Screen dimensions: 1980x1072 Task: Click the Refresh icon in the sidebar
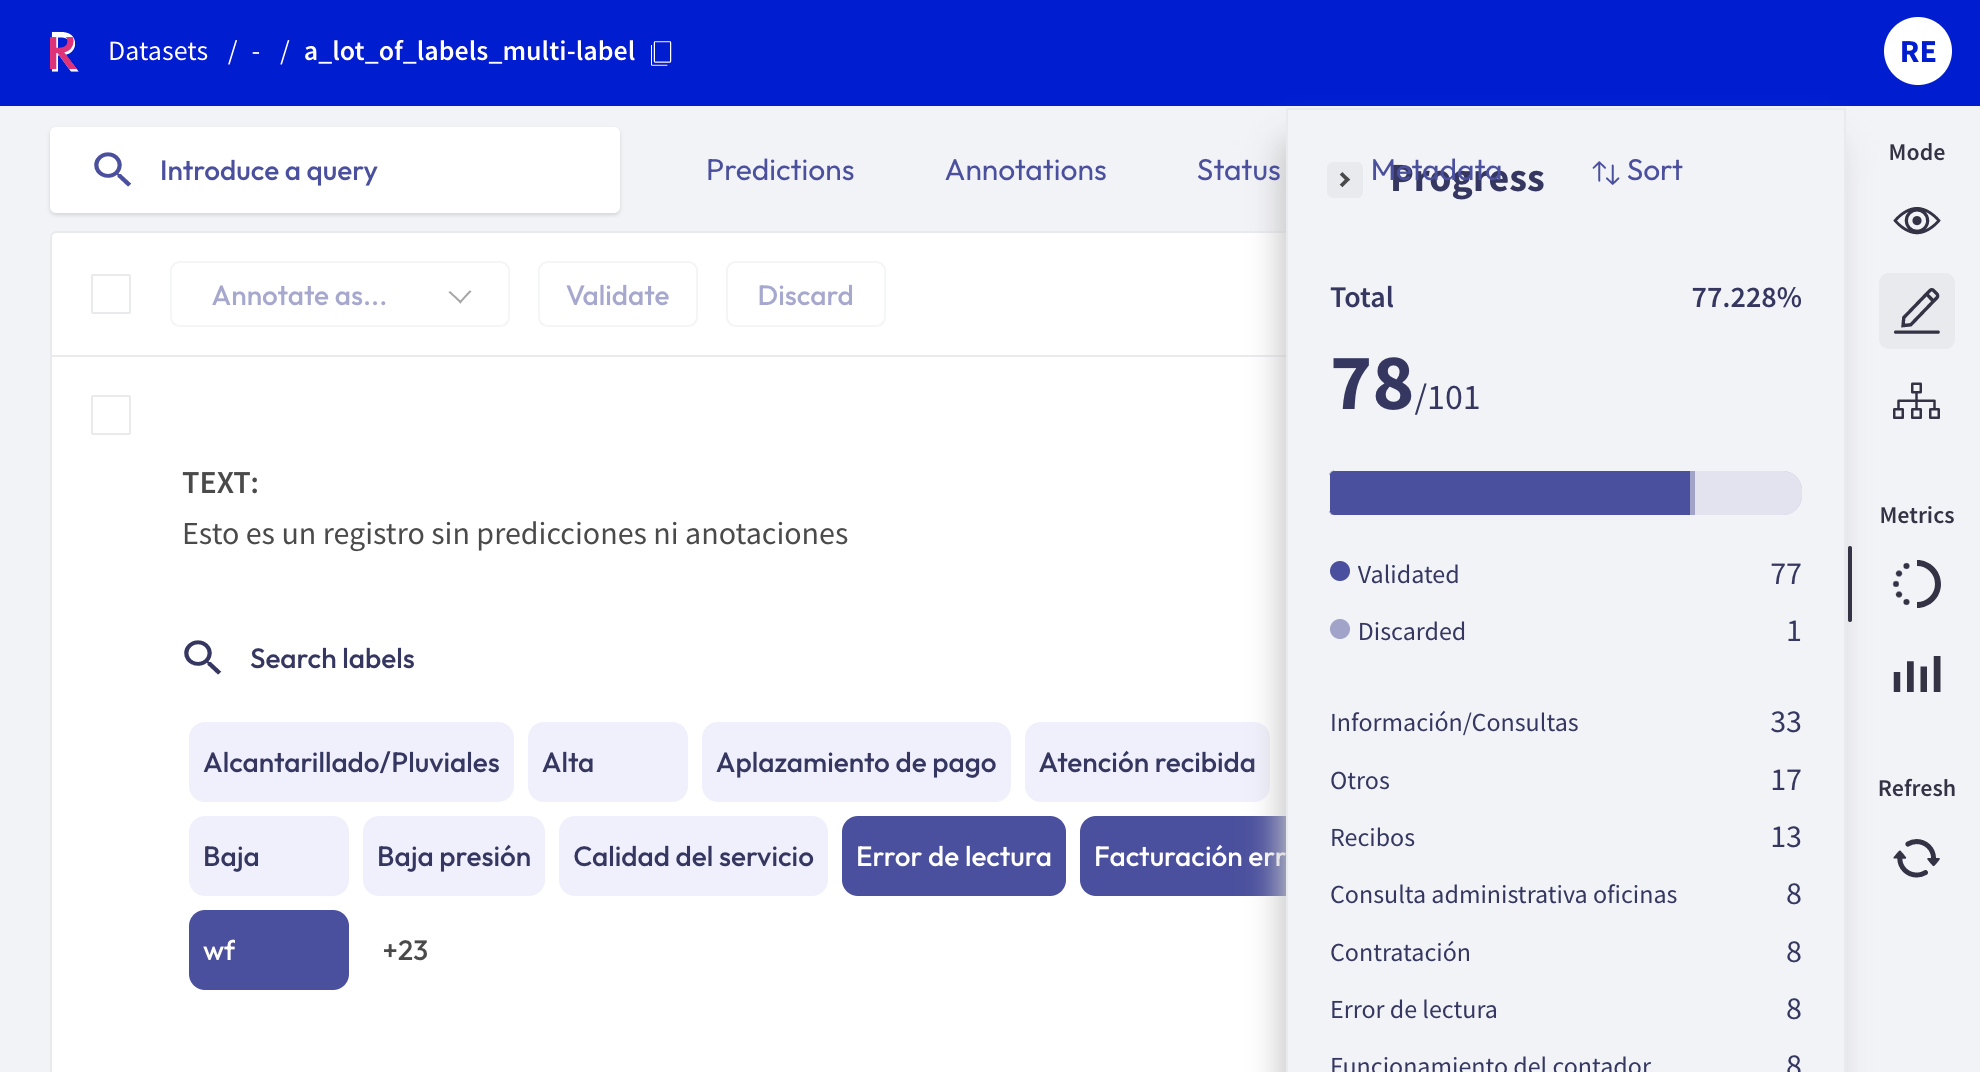tap(1916, 857)
